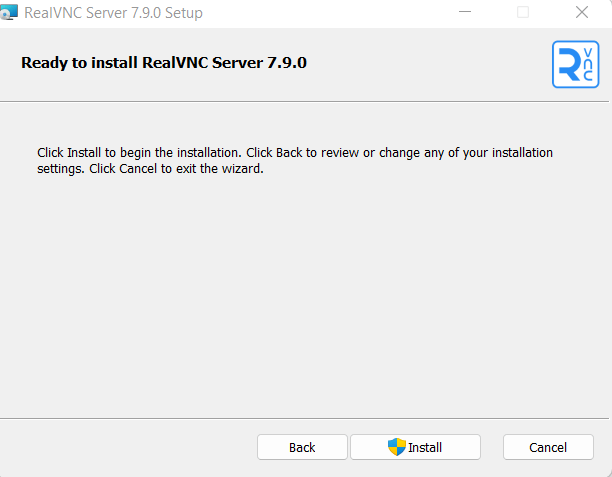Click the "Ready to install RealVNC Server 7.9.0" heading
Screen dimensions: 612x477
pos(164,62)
